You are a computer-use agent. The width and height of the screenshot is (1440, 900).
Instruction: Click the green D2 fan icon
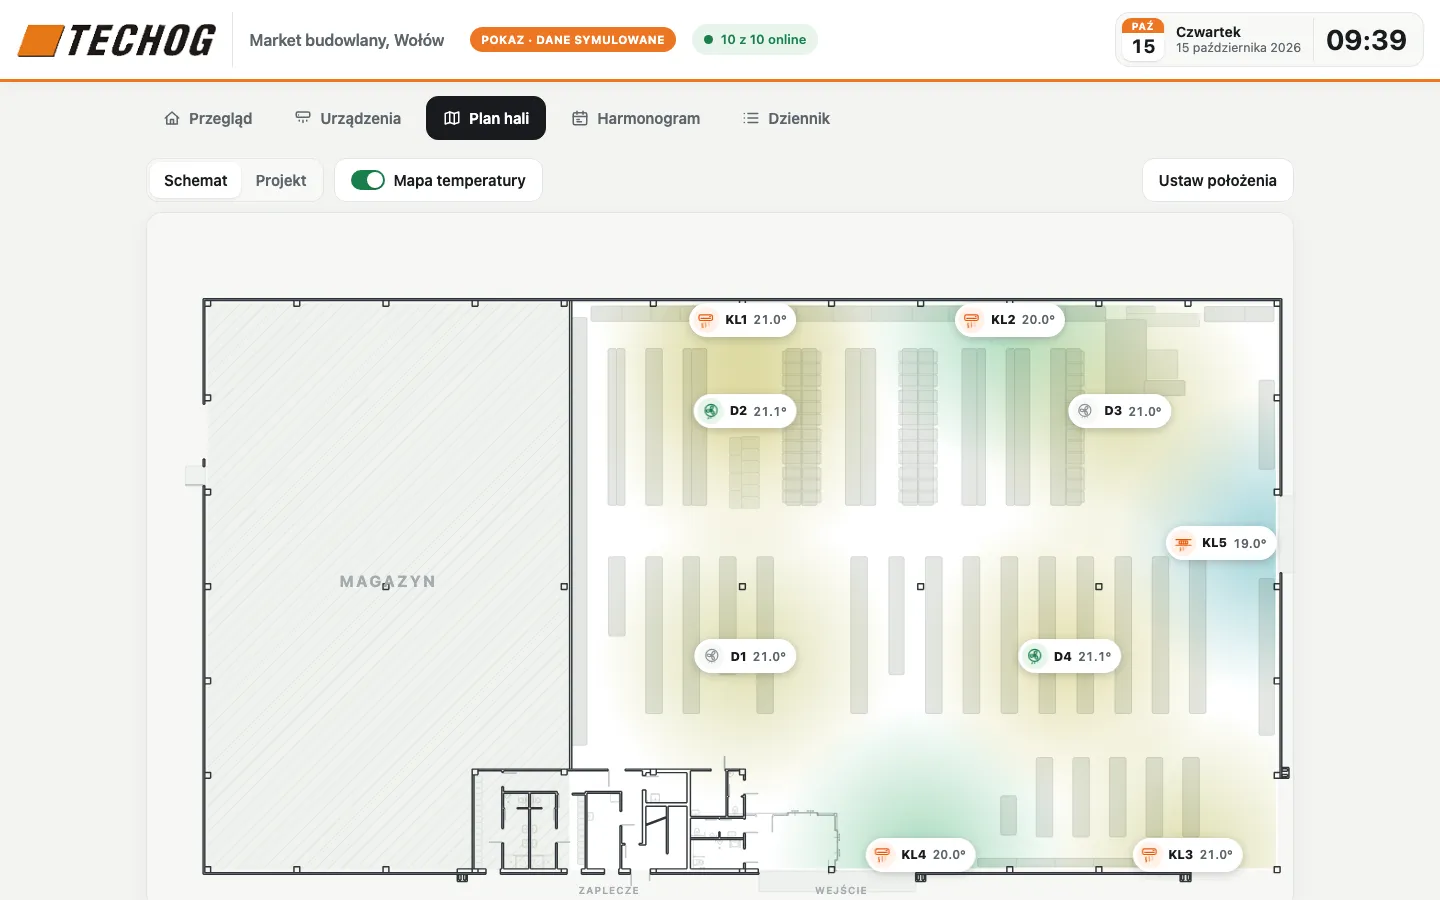[711, 411]
